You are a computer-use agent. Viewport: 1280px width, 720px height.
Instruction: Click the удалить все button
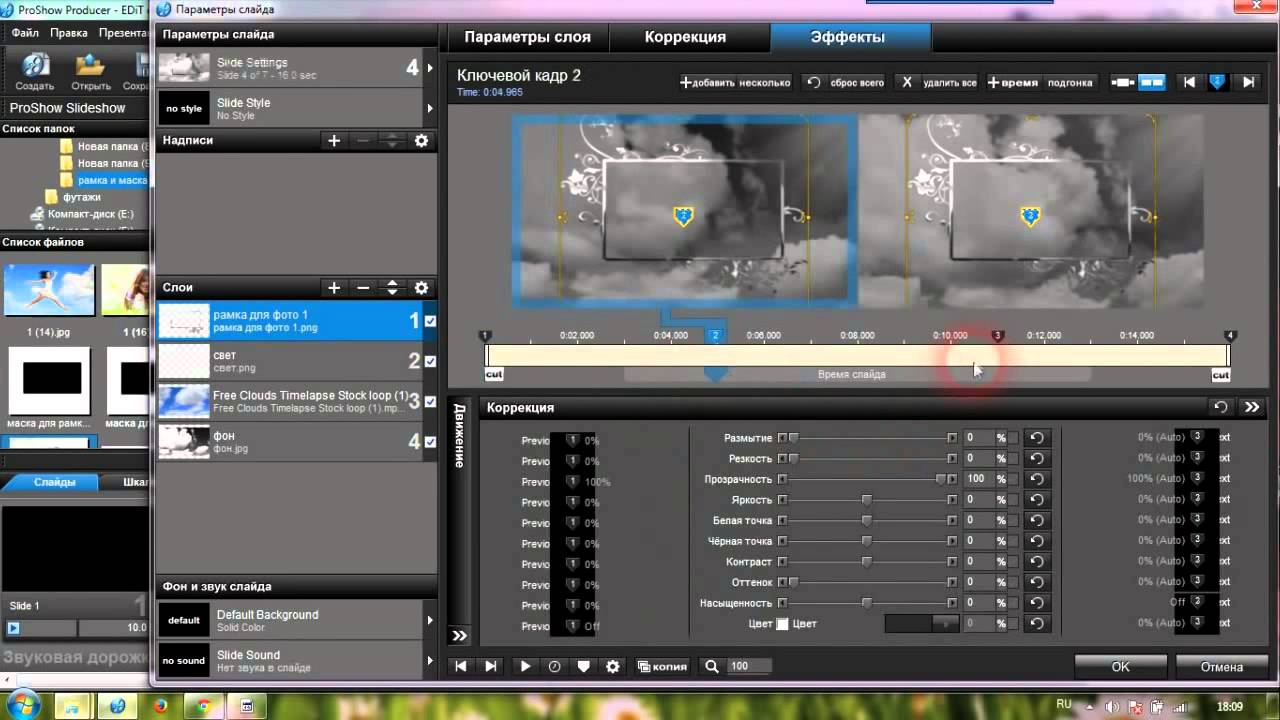(x=938, y=83)
